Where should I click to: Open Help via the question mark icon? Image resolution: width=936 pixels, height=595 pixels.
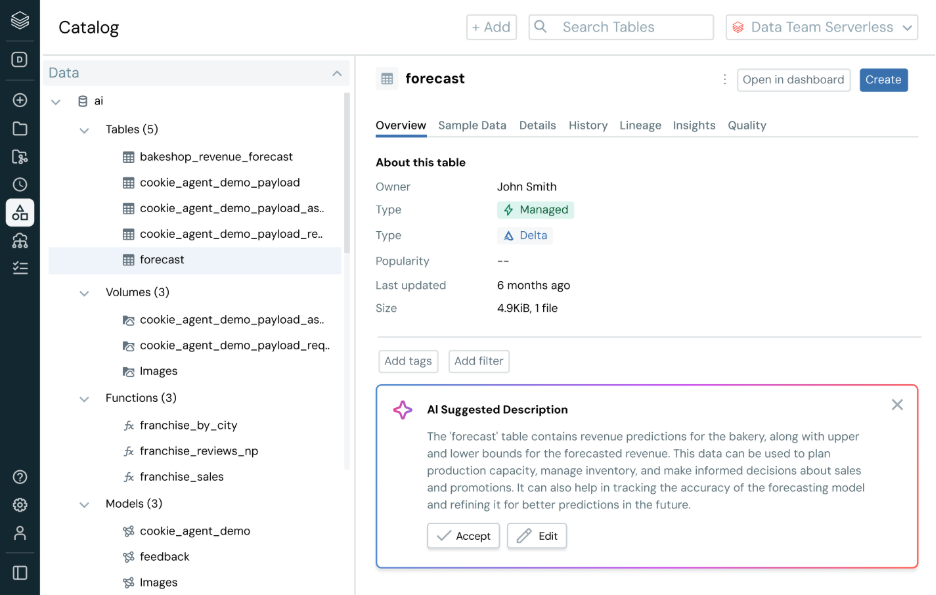coord(20,477)
